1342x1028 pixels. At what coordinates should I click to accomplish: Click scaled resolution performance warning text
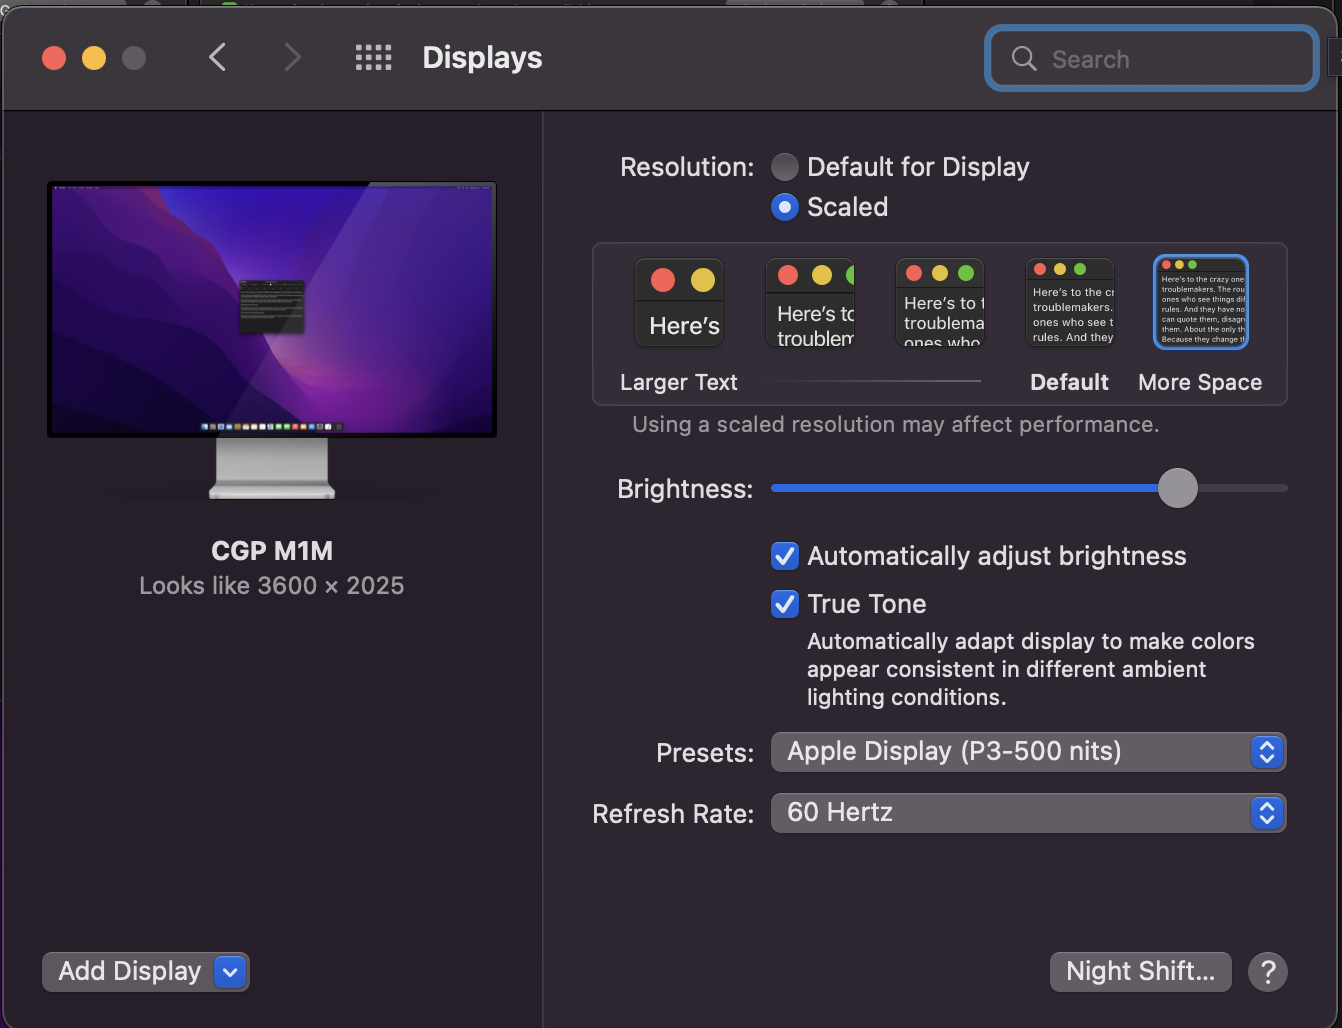(x=896, y=425)
